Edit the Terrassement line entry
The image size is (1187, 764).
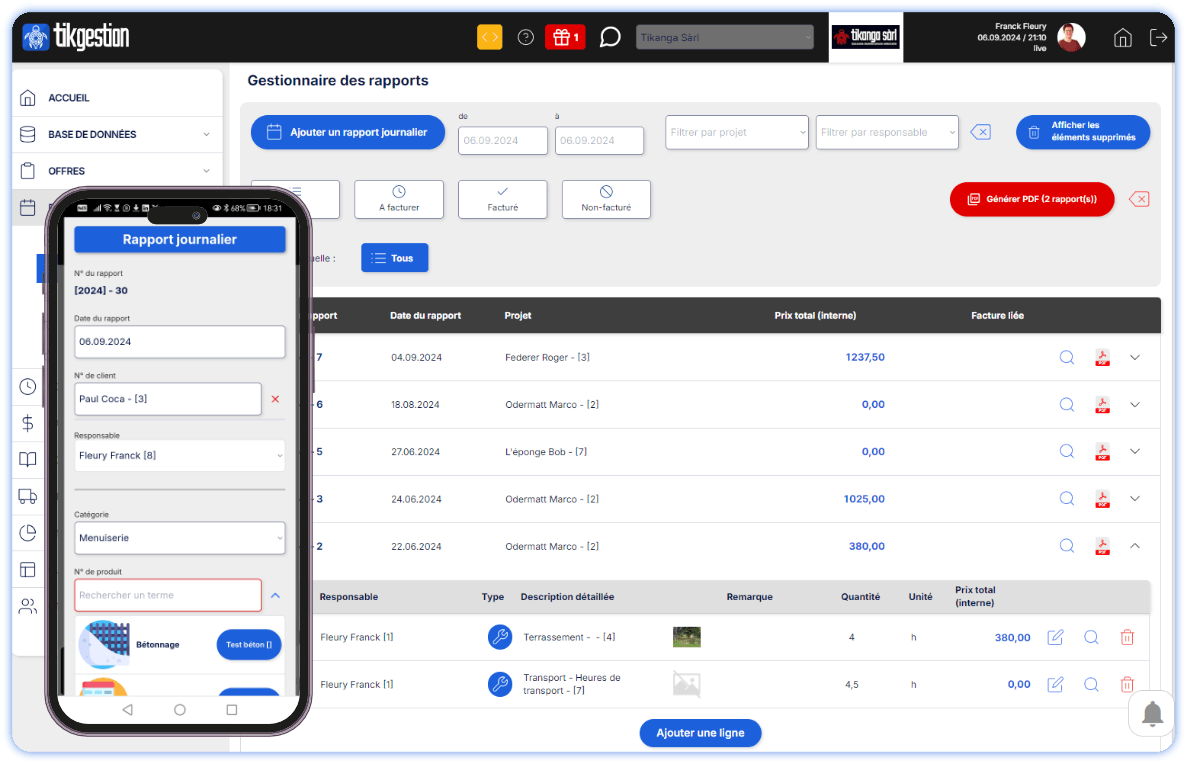pos(1055,637)
